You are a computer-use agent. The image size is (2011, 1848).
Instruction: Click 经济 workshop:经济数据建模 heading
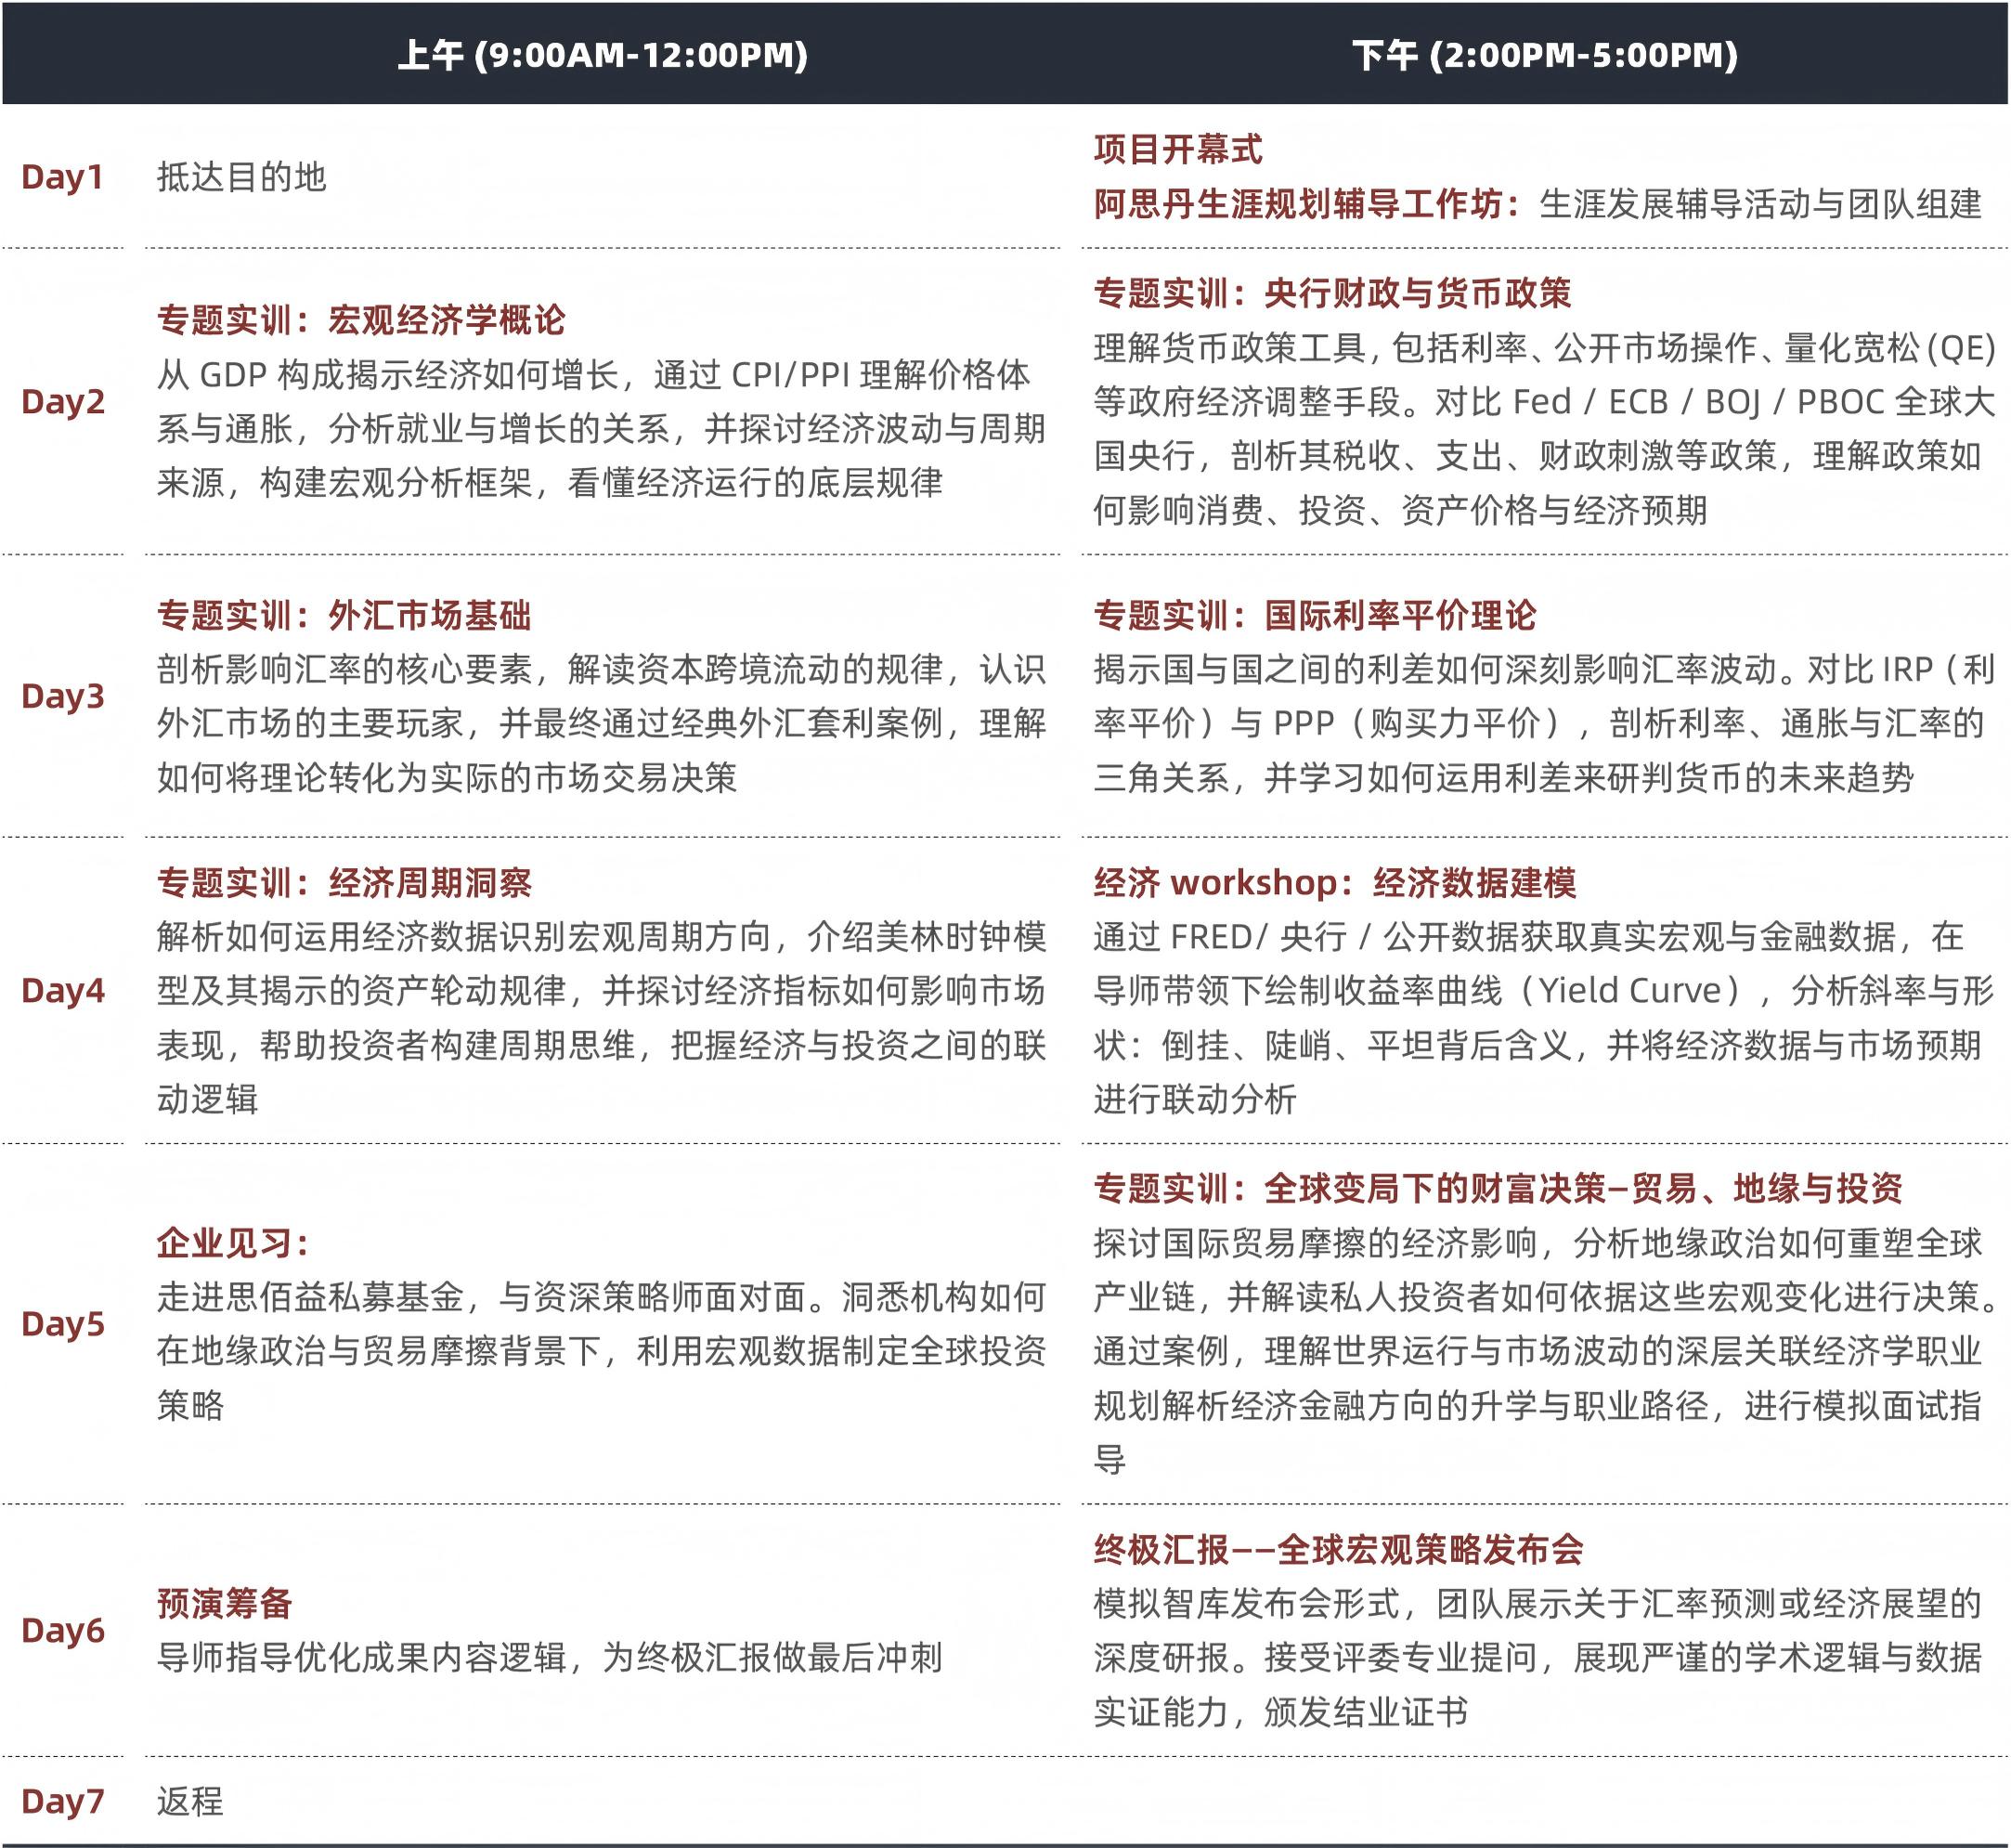pos(1334,882)
